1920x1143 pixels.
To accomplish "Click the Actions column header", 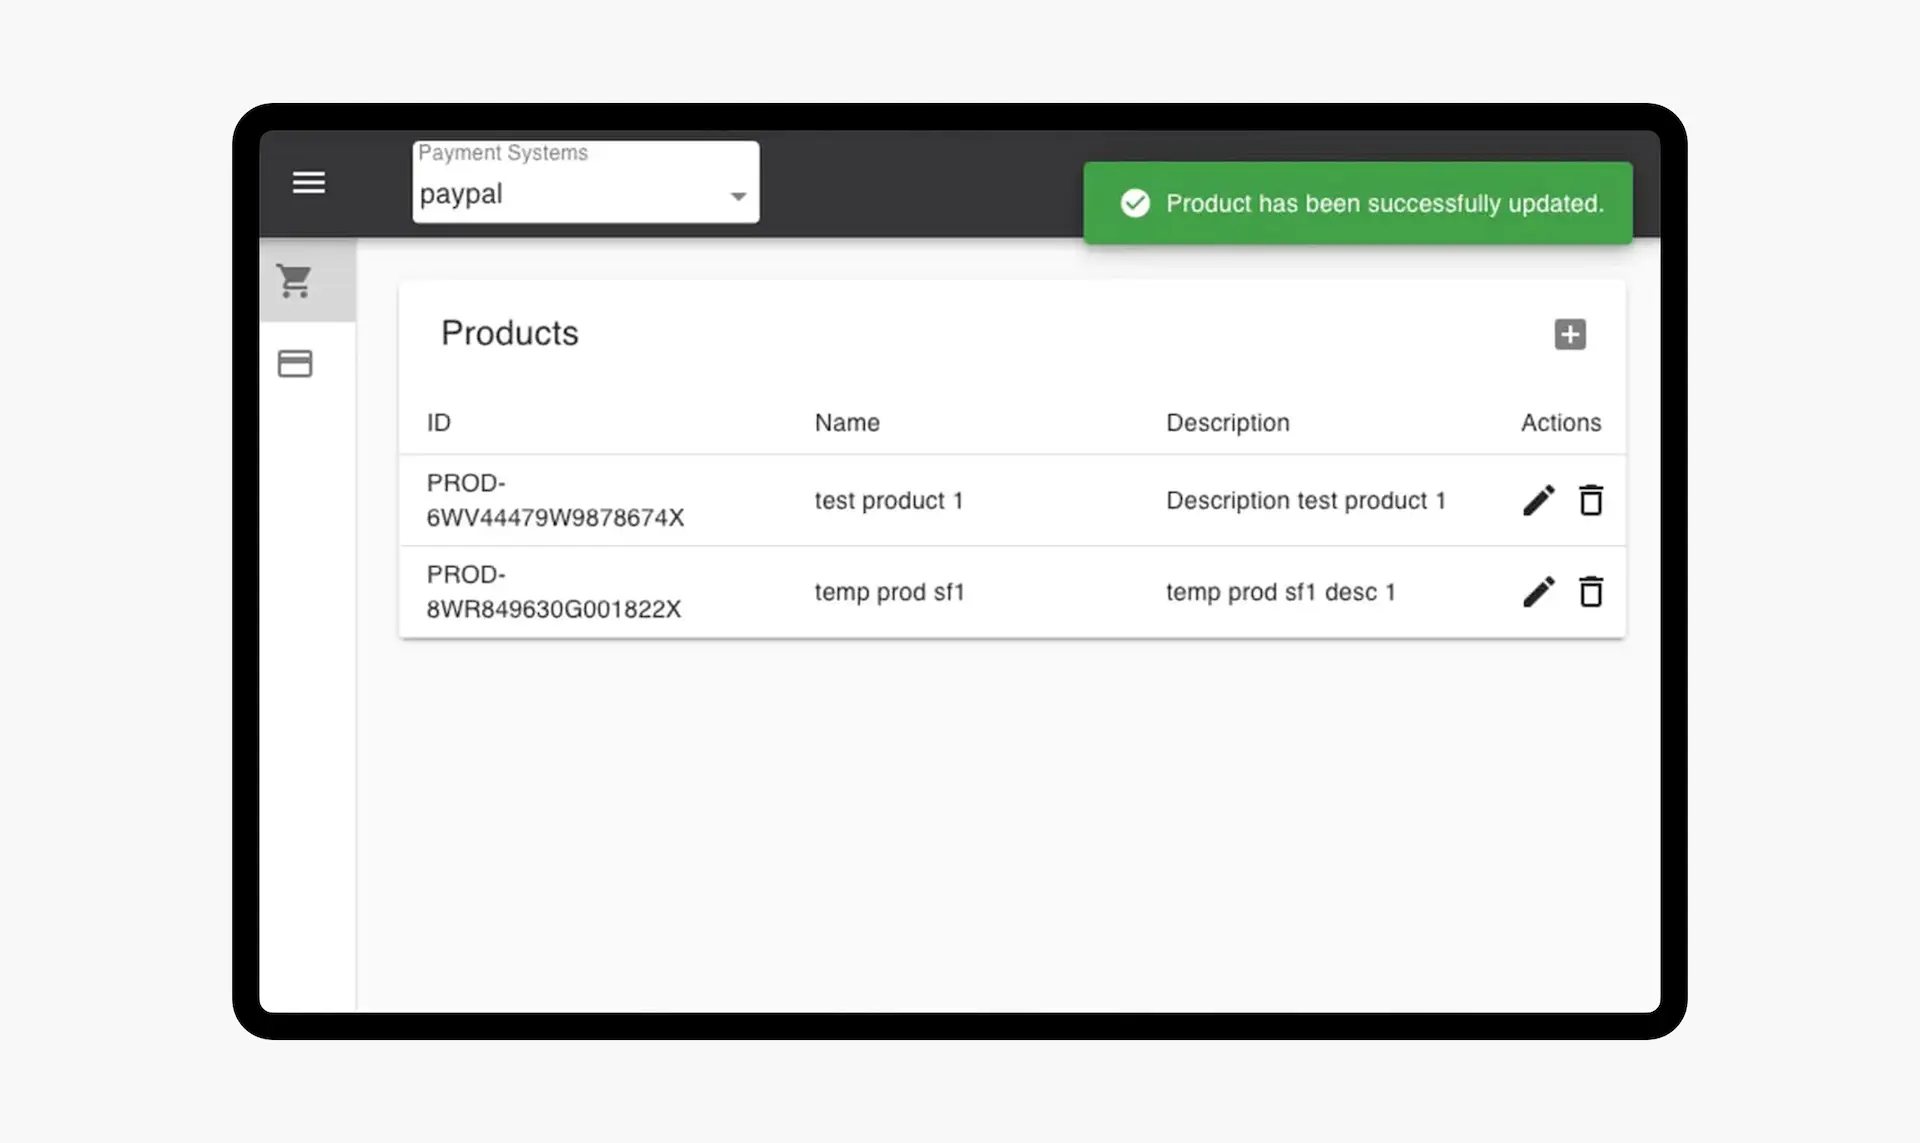I will click(1560, 422).
